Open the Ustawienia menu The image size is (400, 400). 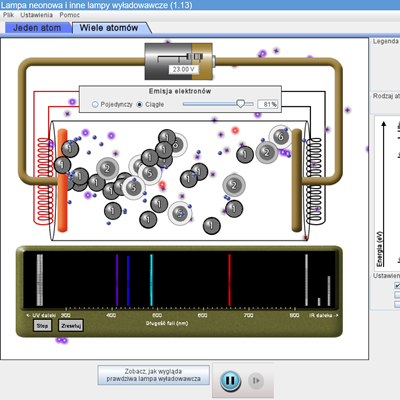36,15
